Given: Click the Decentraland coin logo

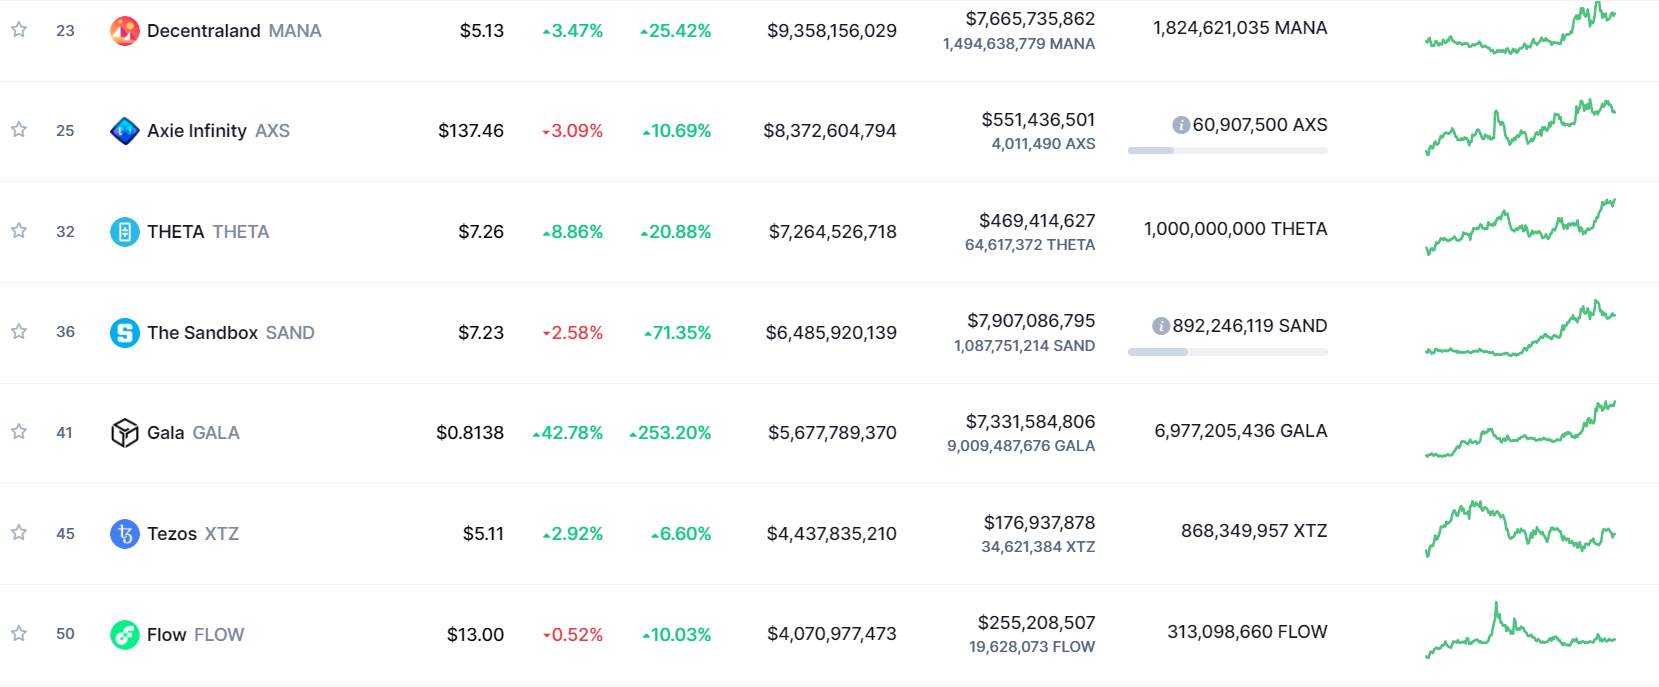Looking at the screenshot, I should 124,31.
